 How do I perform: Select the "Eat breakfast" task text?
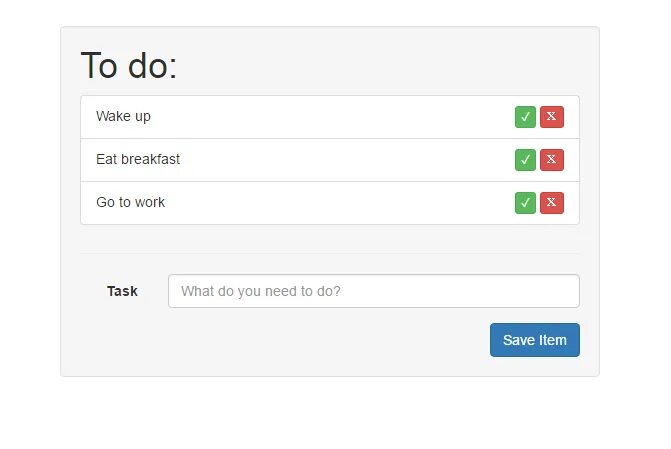tap(138, 159)
